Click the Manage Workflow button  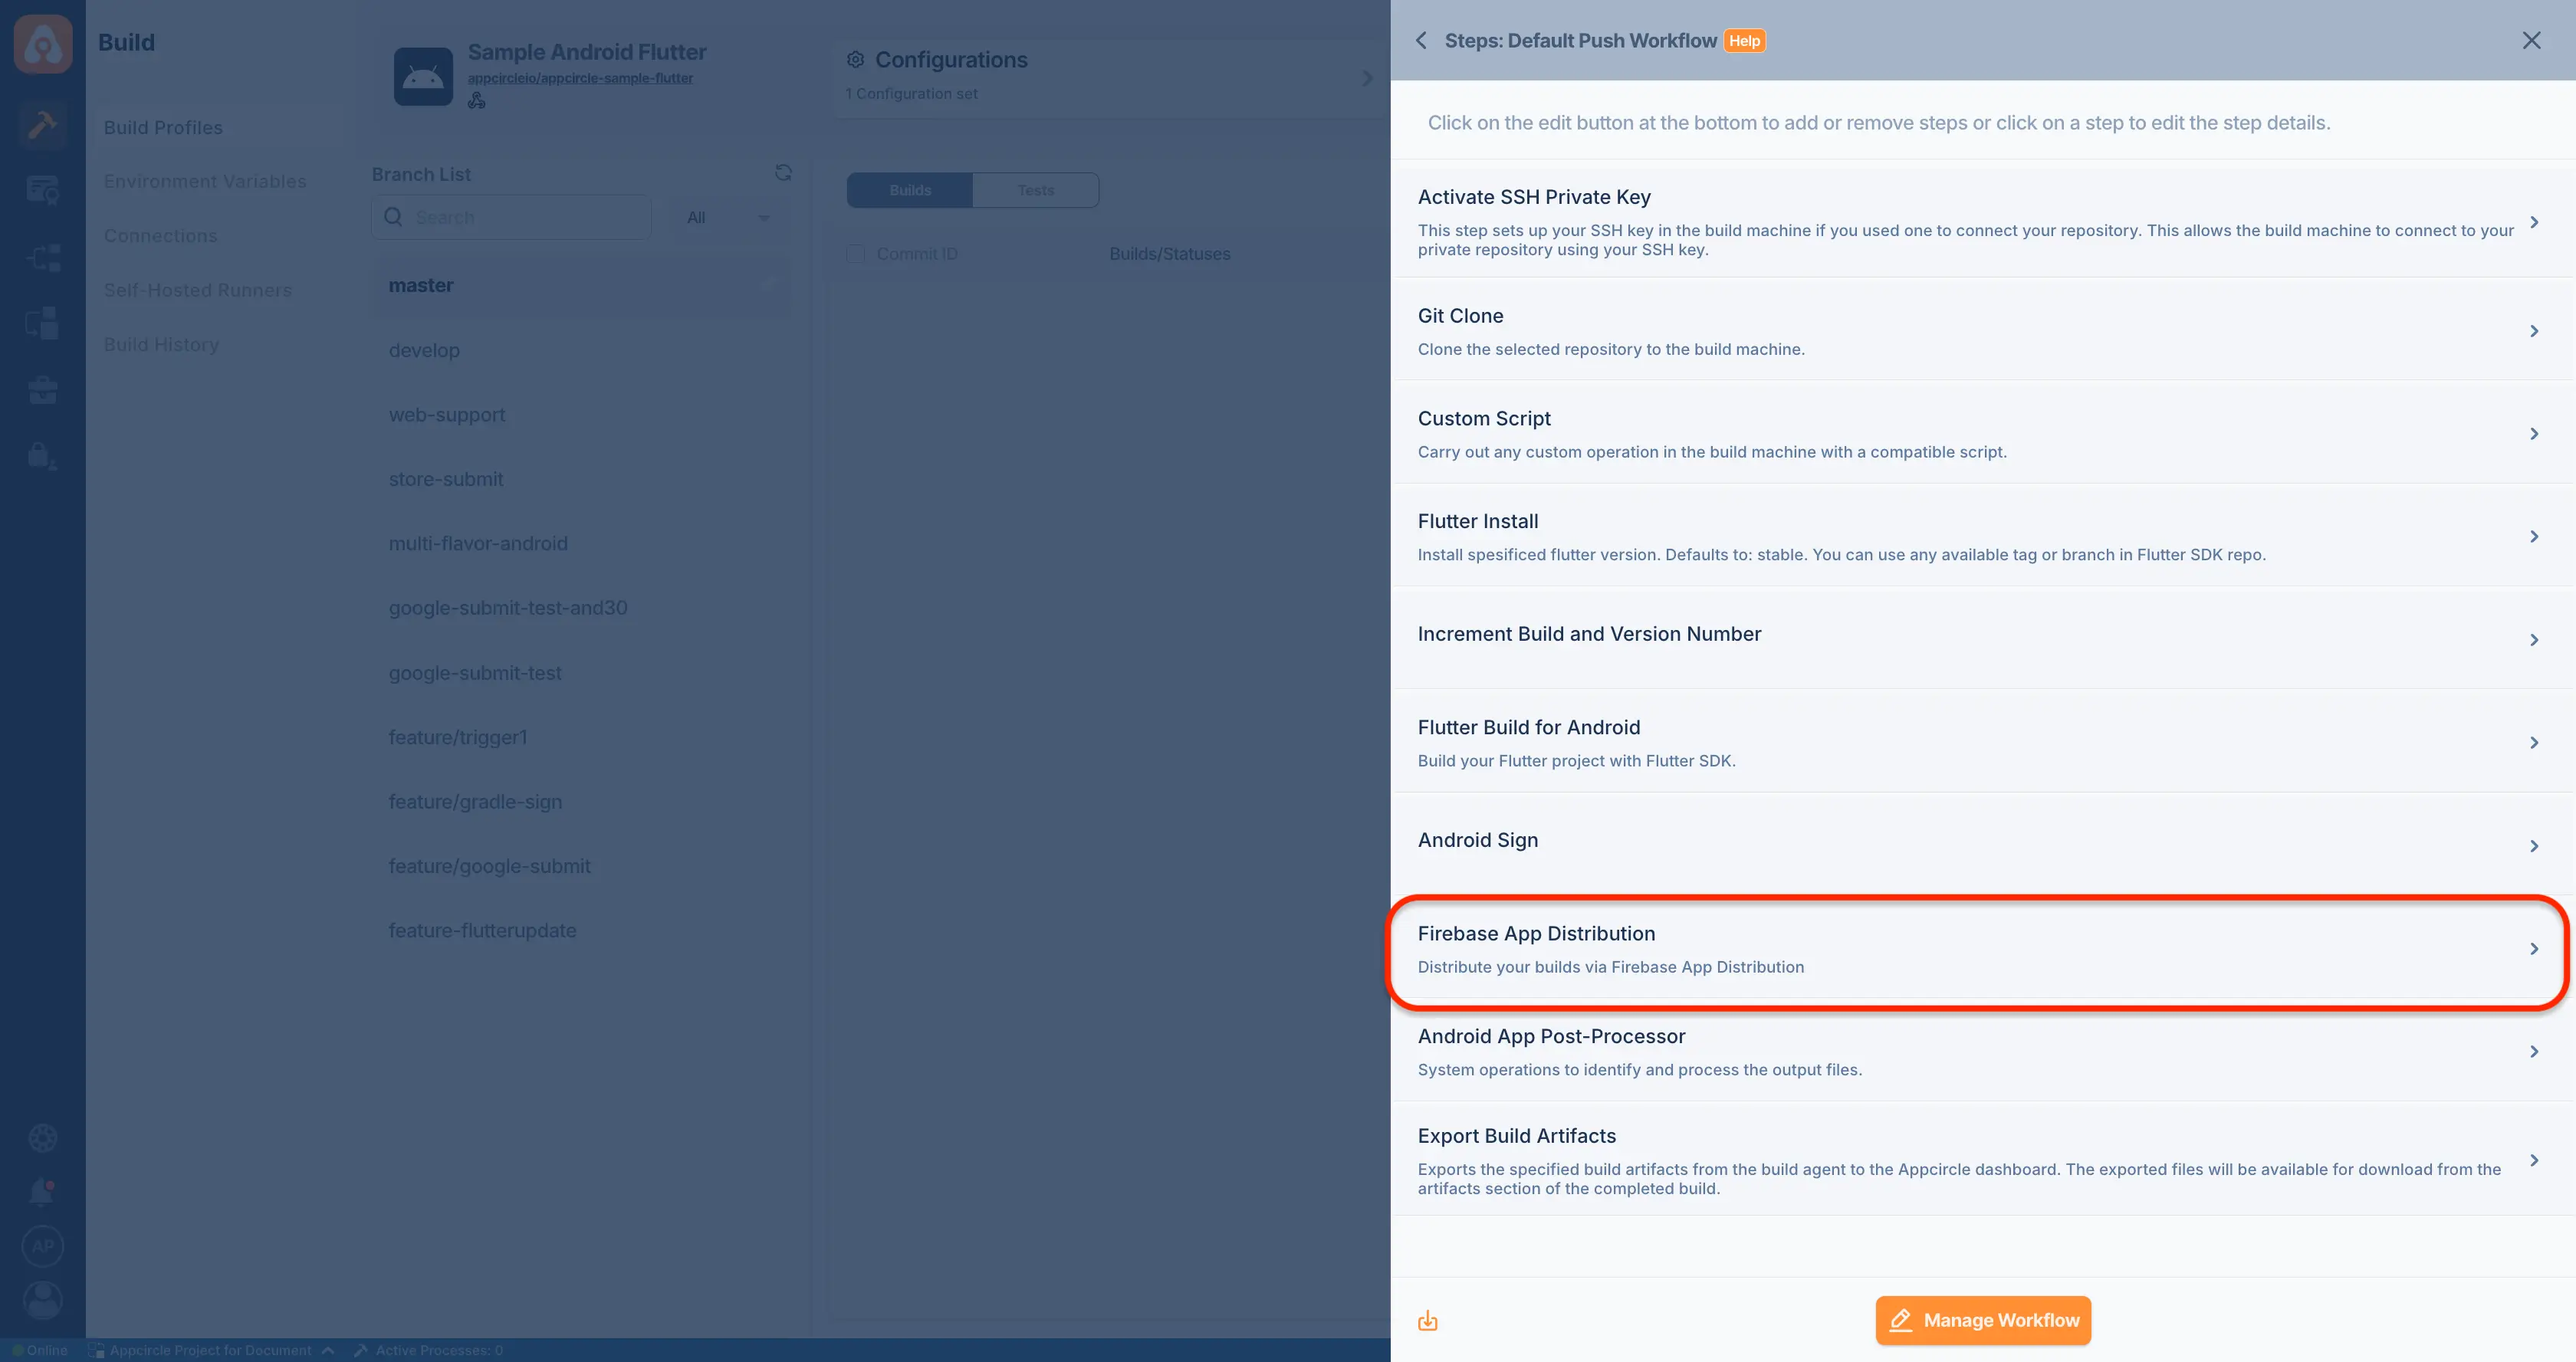[x=1982, y=1320]
